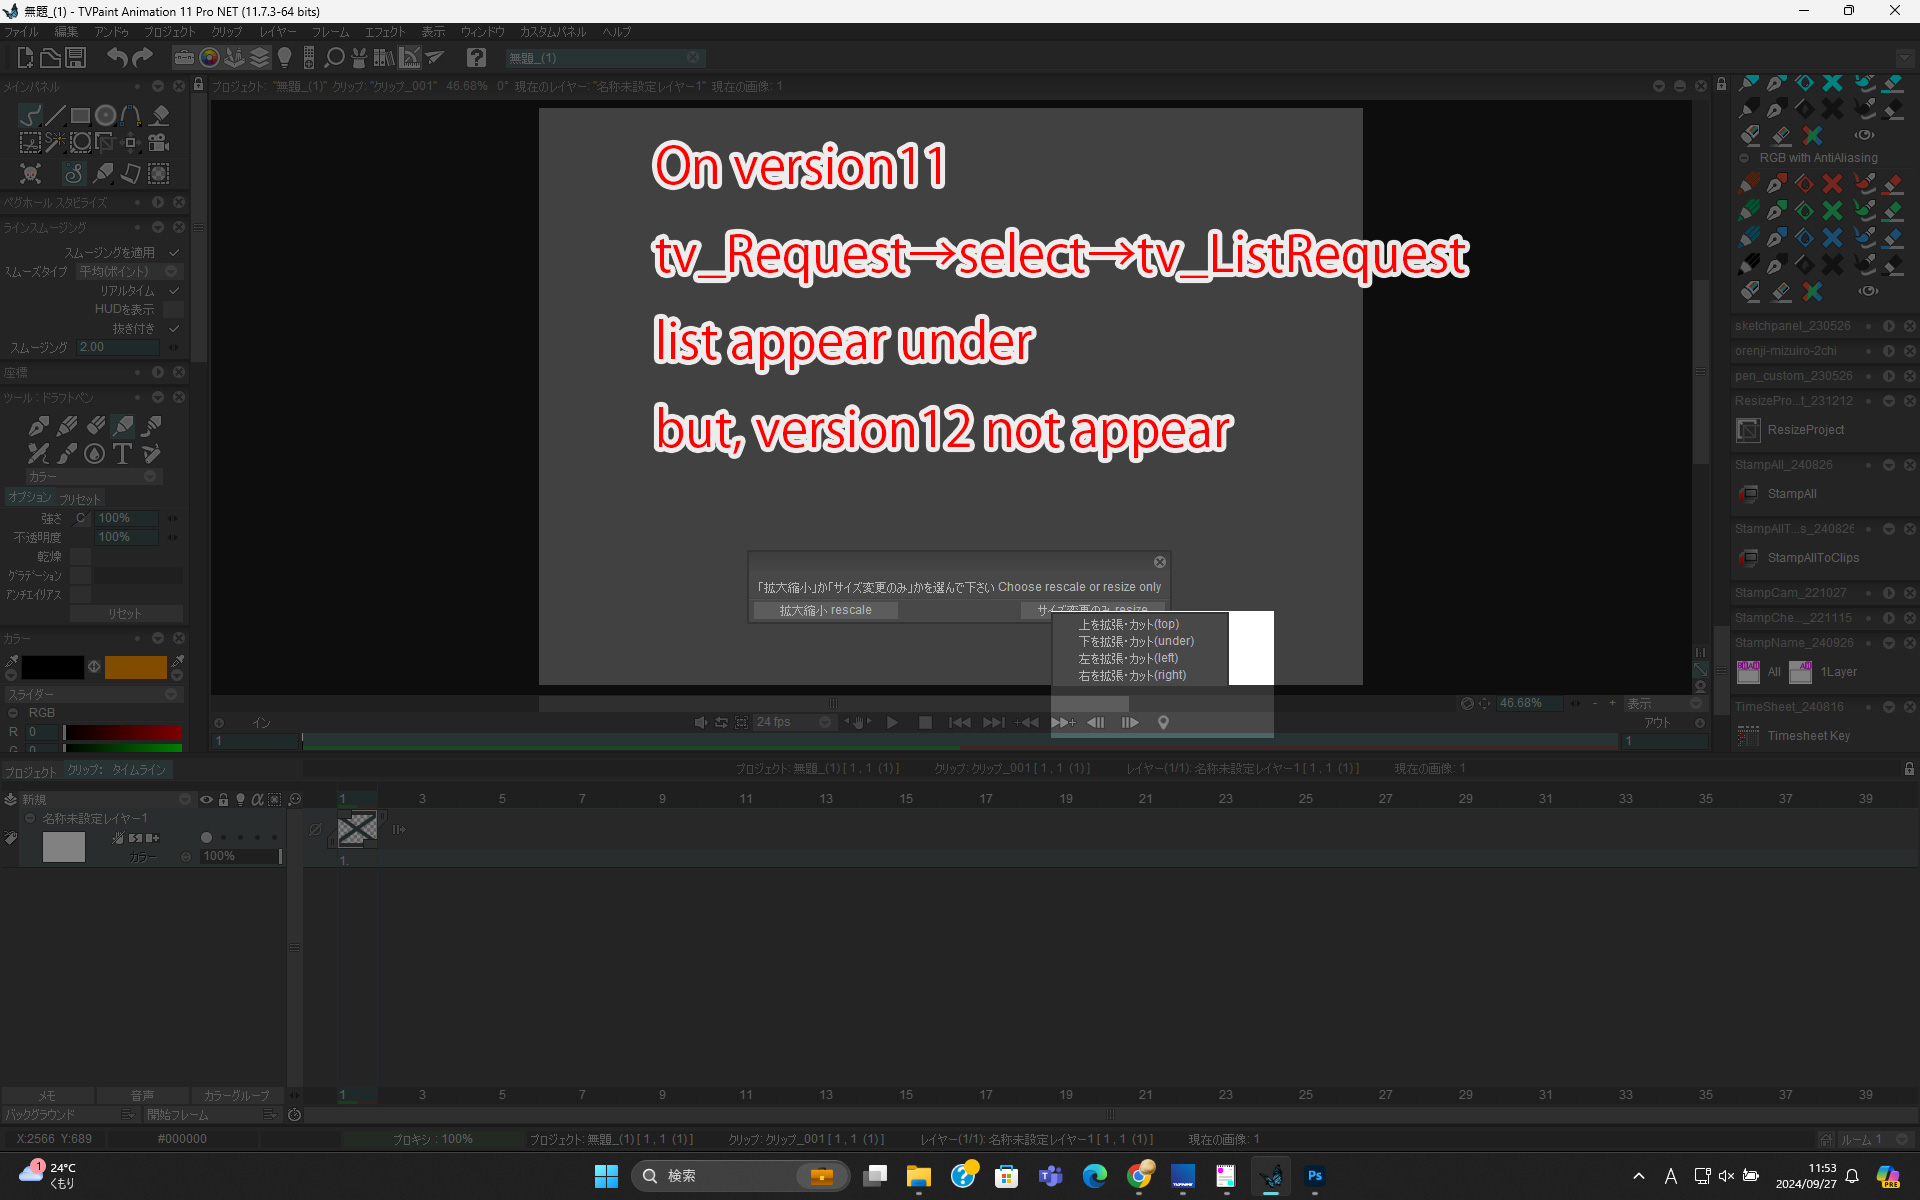Open the スムーズタイプ 平均(ポイント) dropdown
This screenshot has width=1920, height=1200.
point(130,272)
